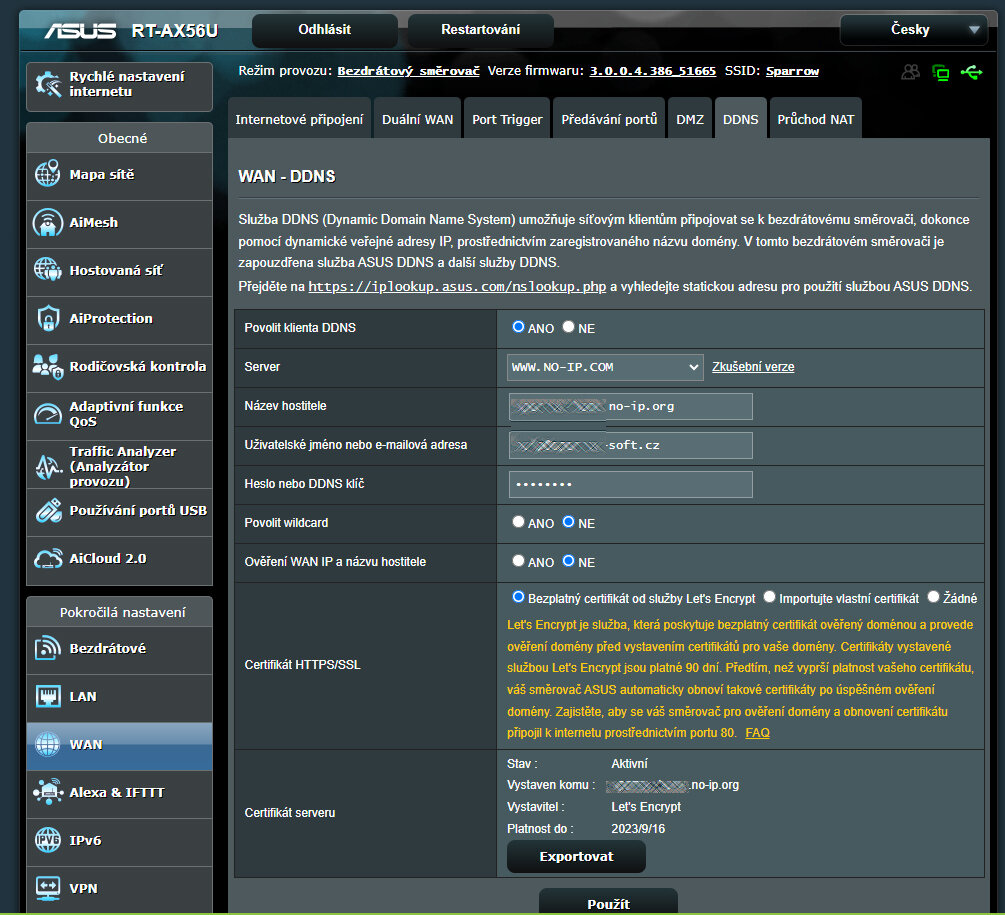Viewport: 1005px width, 915px height.
Task: Open the DDNS Server dropdown
Action: click(604, 367)
